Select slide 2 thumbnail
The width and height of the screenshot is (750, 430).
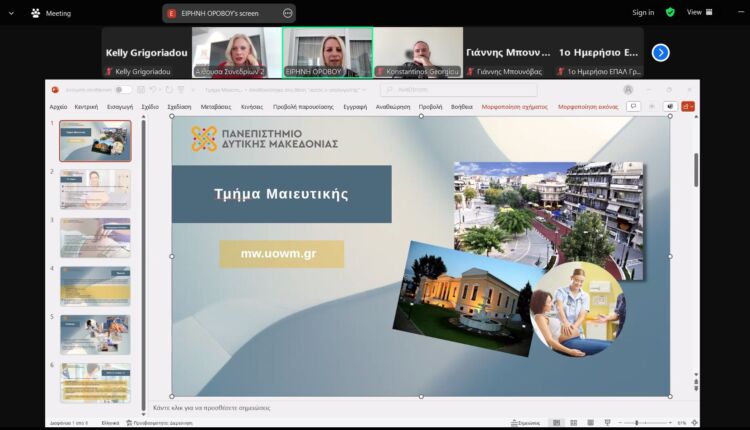coord(95,189)
